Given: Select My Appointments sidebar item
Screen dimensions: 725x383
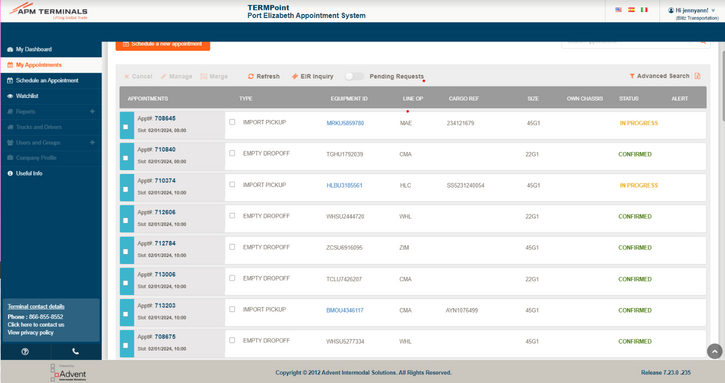Looking at the screenshot, I should click(38, 65).
